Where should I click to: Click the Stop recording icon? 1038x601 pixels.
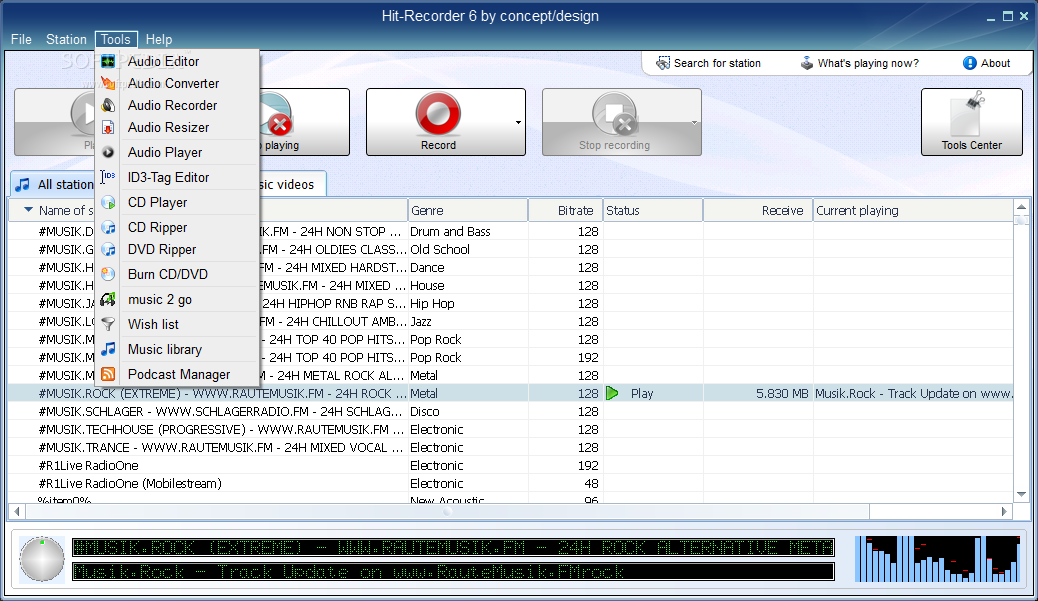615,115
